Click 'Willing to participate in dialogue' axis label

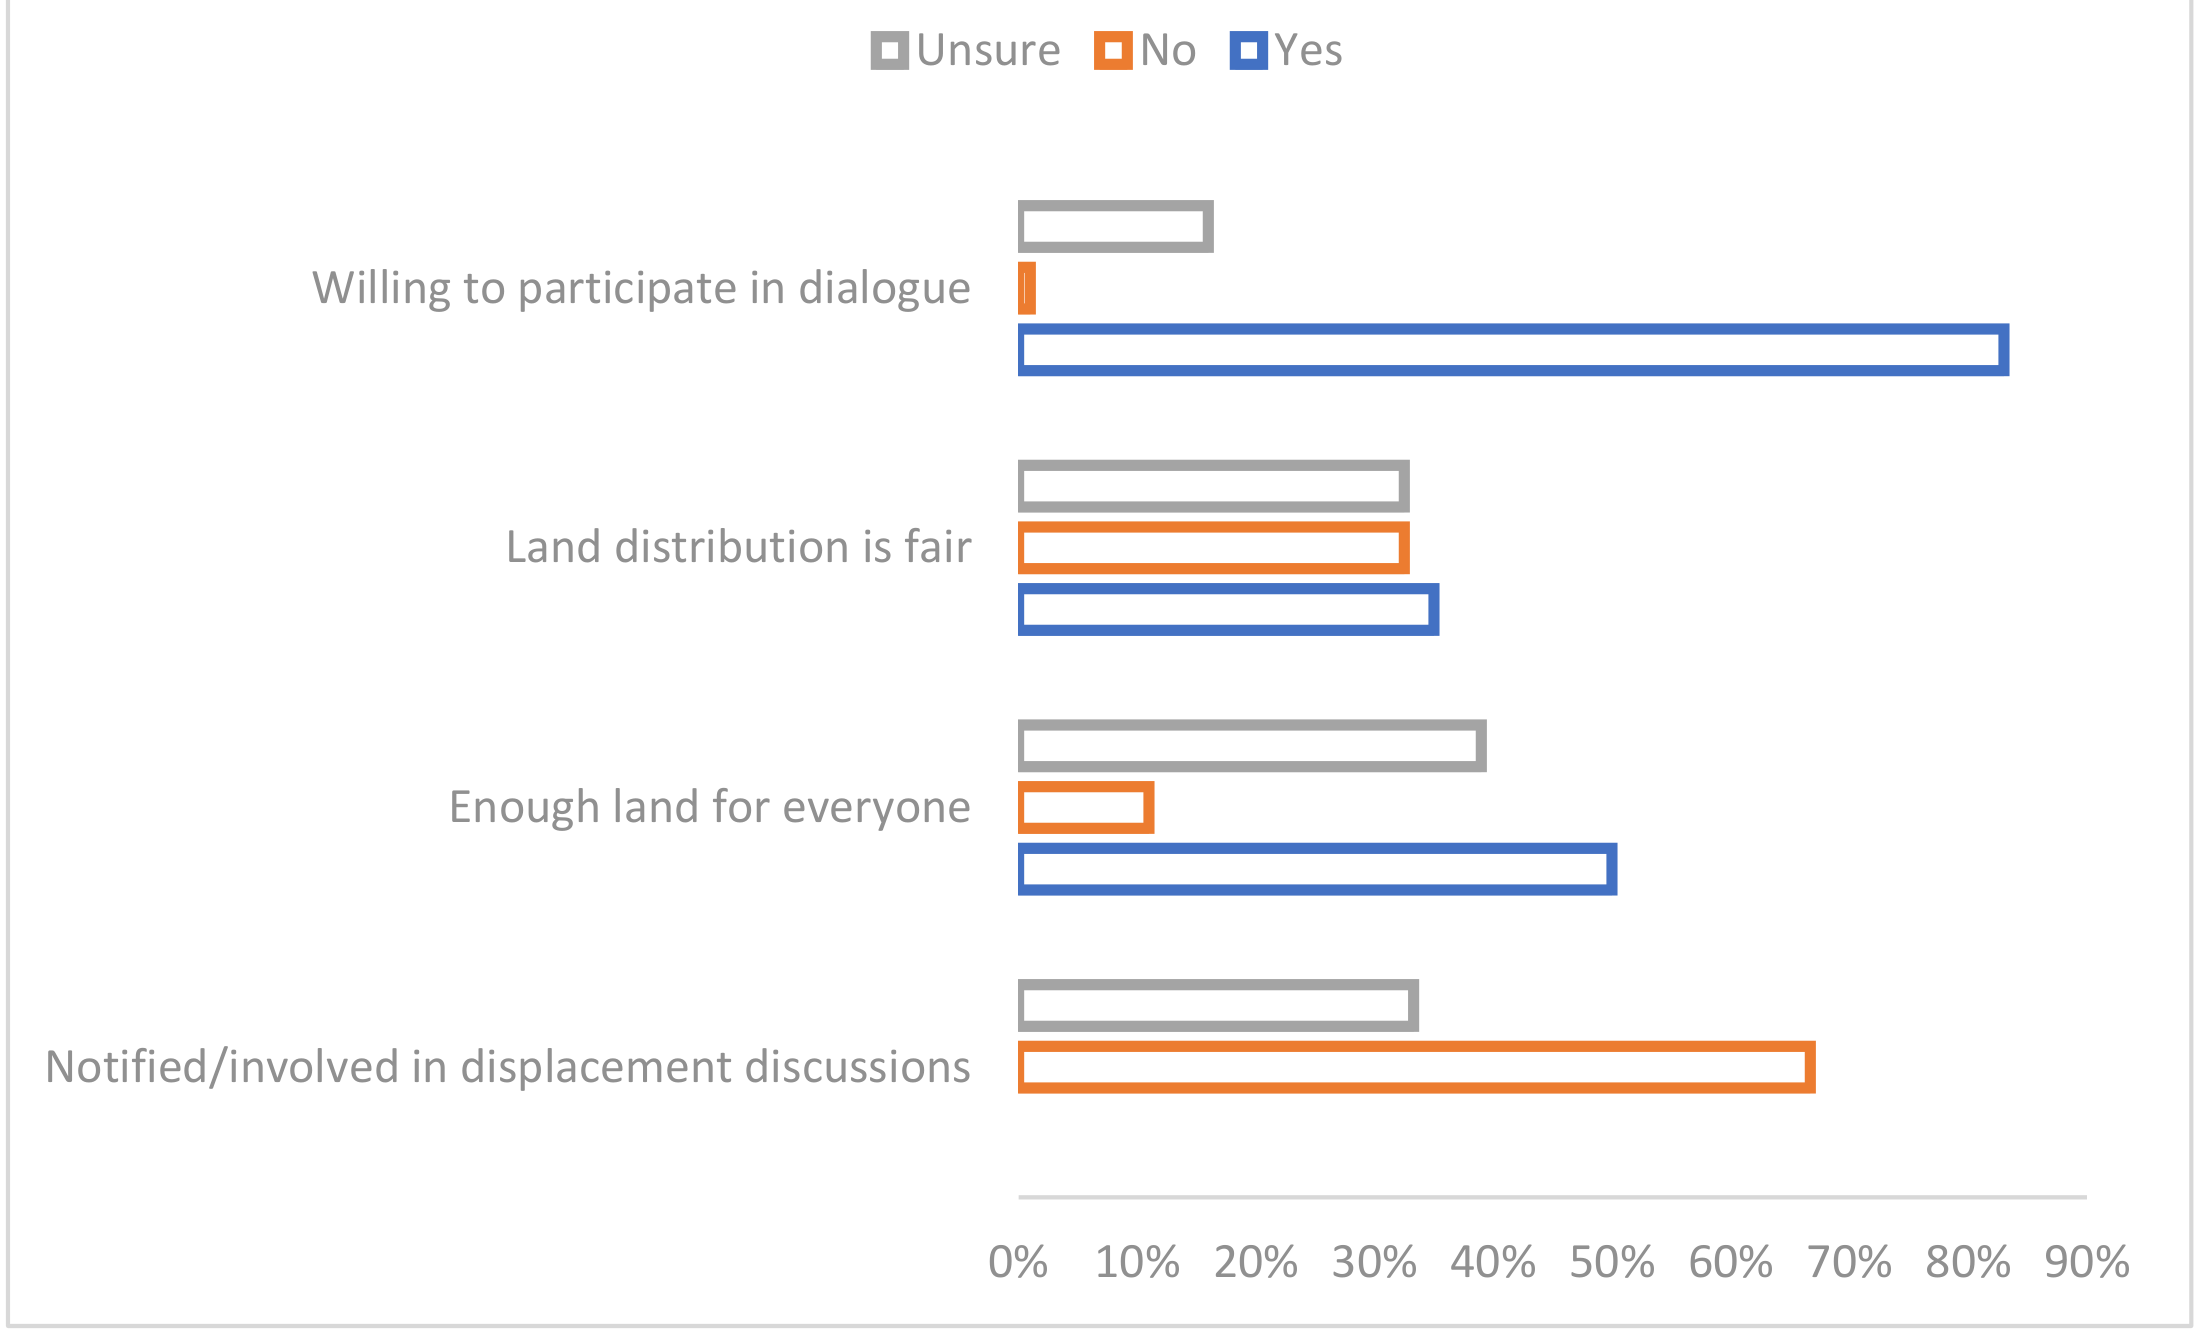pos(641,289)
